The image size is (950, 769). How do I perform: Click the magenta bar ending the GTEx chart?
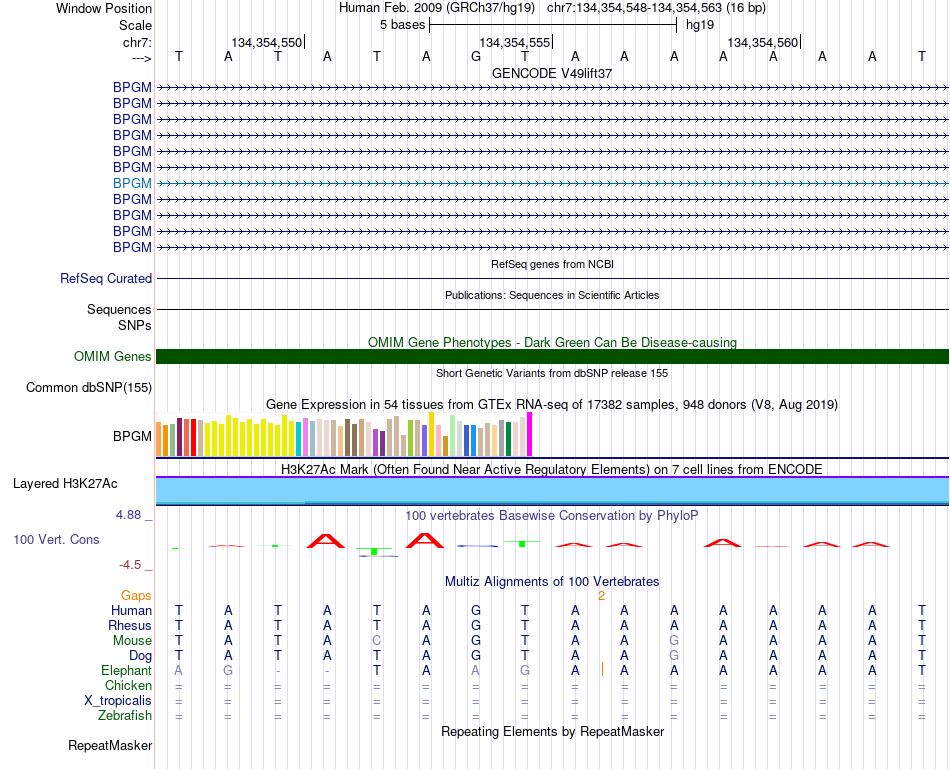coord(530,434)
